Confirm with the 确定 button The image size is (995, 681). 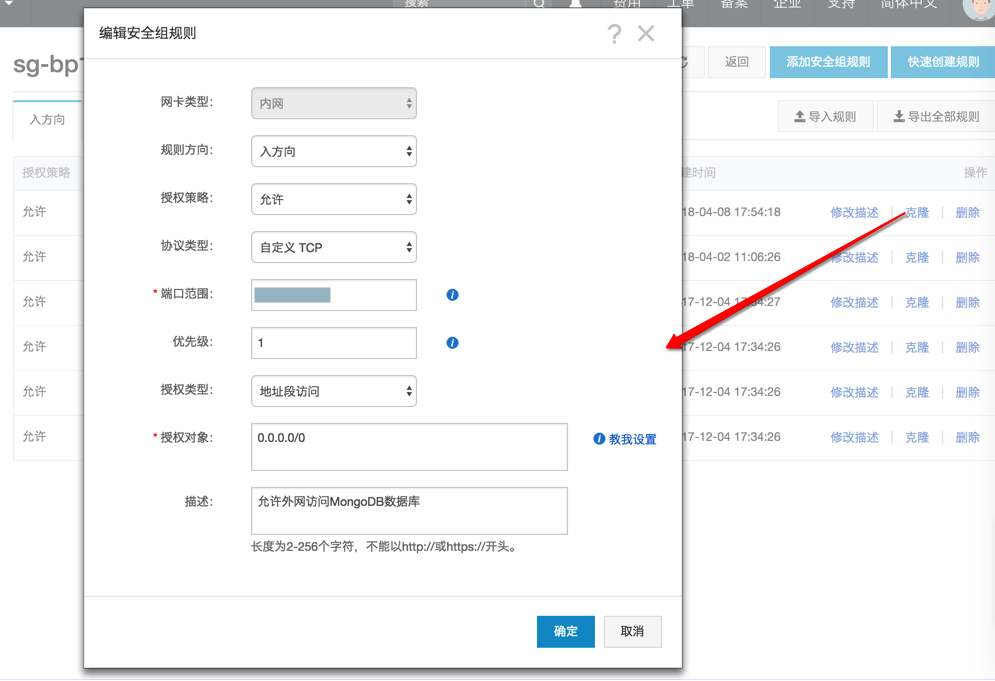[x=565, y=631]
